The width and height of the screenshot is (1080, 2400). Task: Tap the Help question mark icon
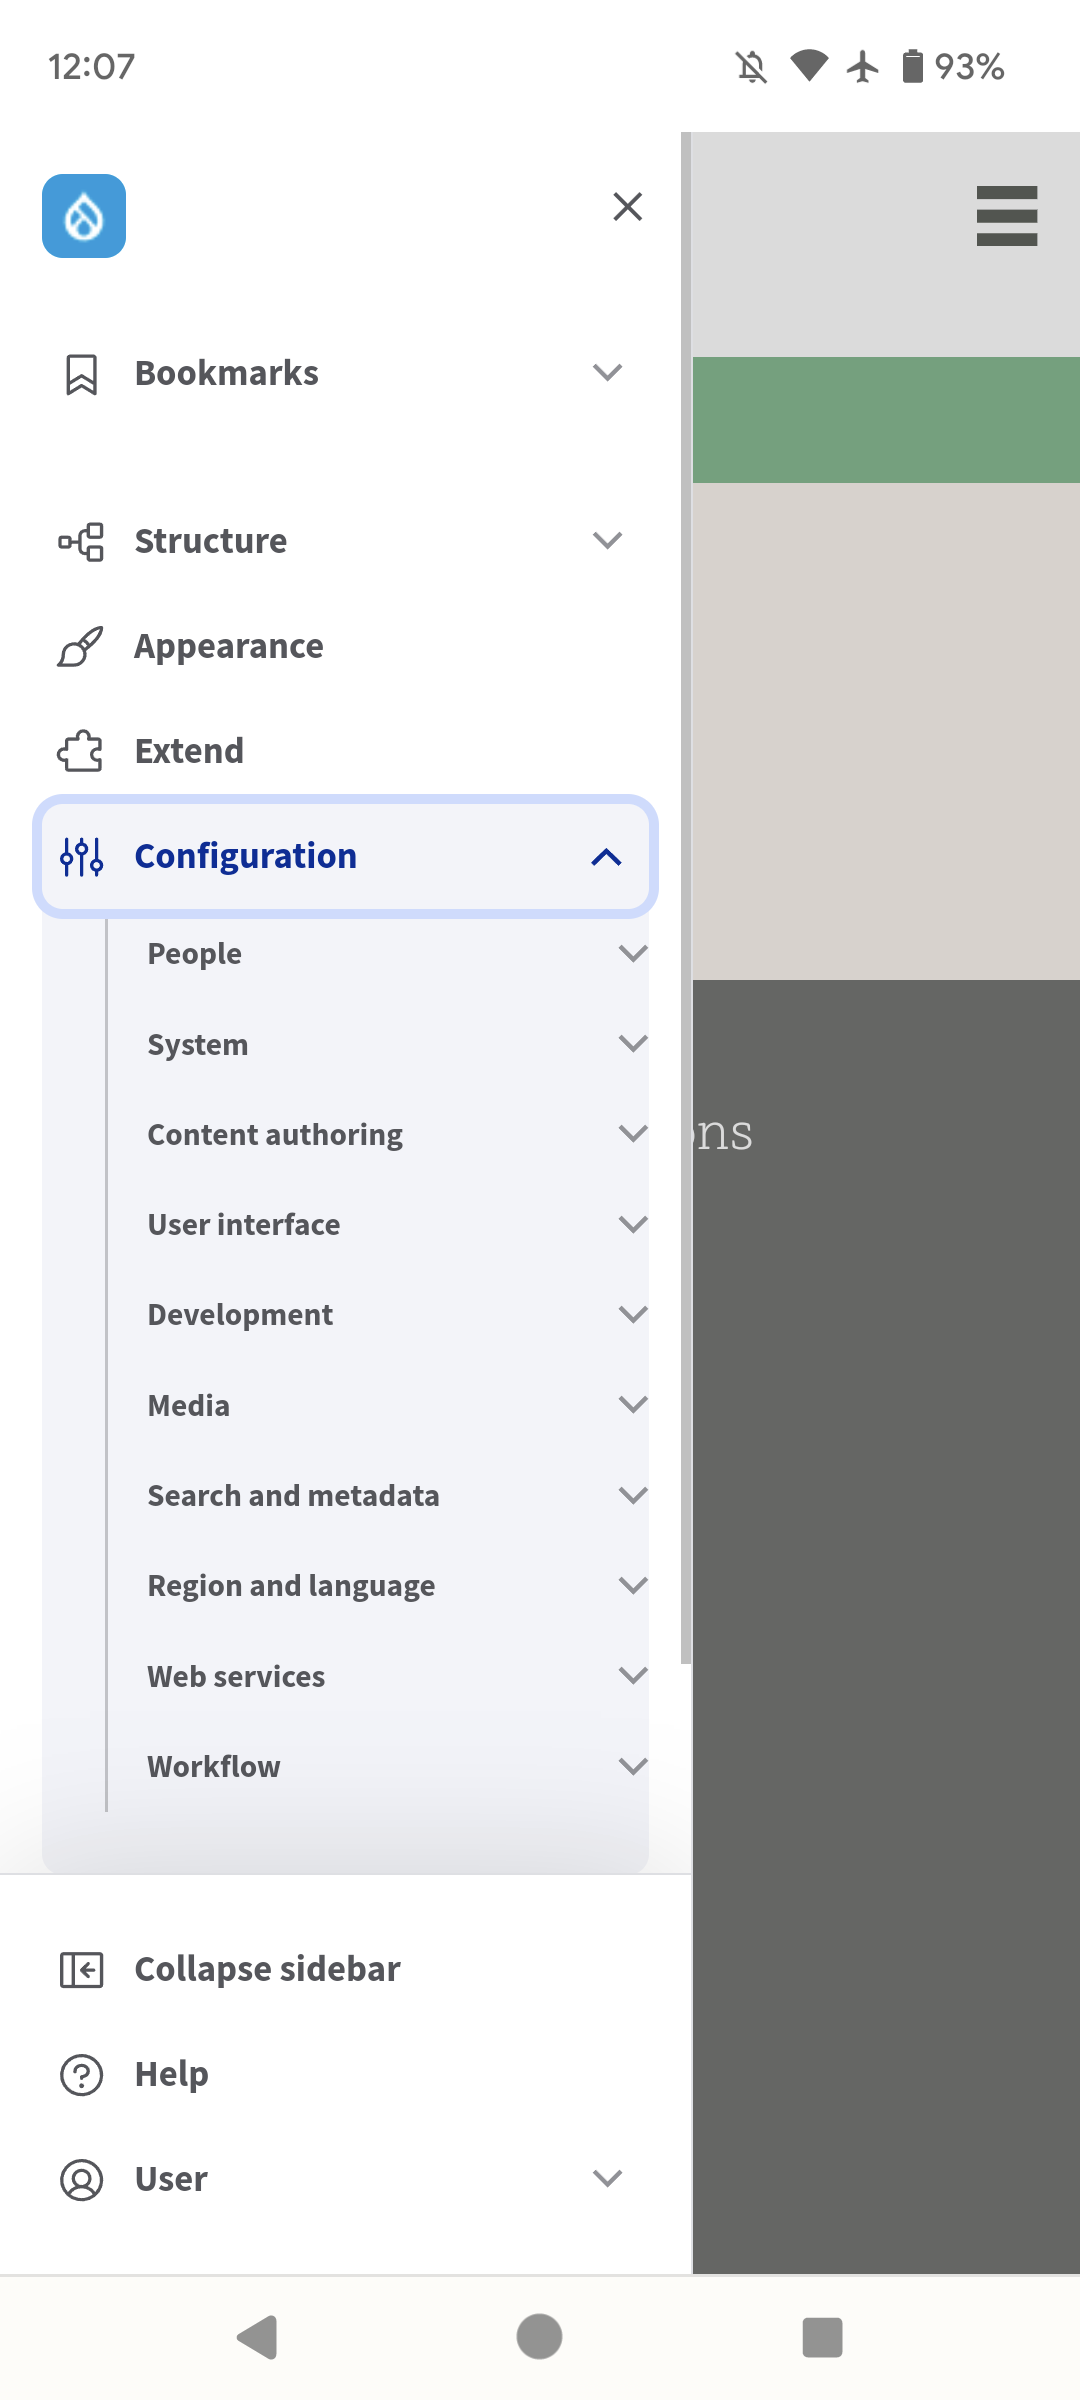tap(81, 2075)
